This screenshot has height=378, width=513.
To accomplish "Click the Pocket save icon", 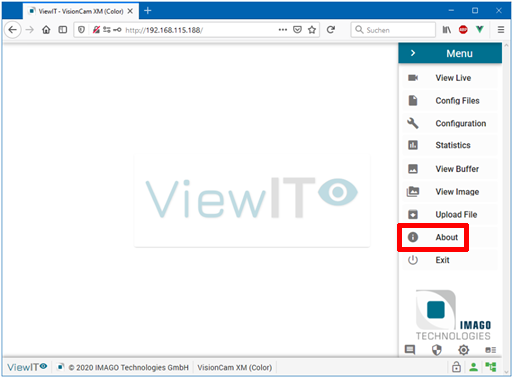I will coord(297,30).
